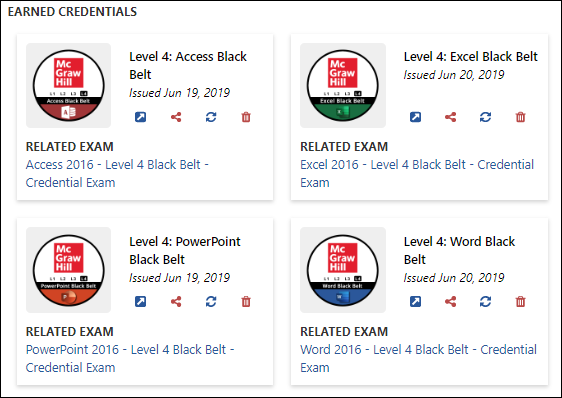Refresh the Word Black Belt credential

point(485,302)
